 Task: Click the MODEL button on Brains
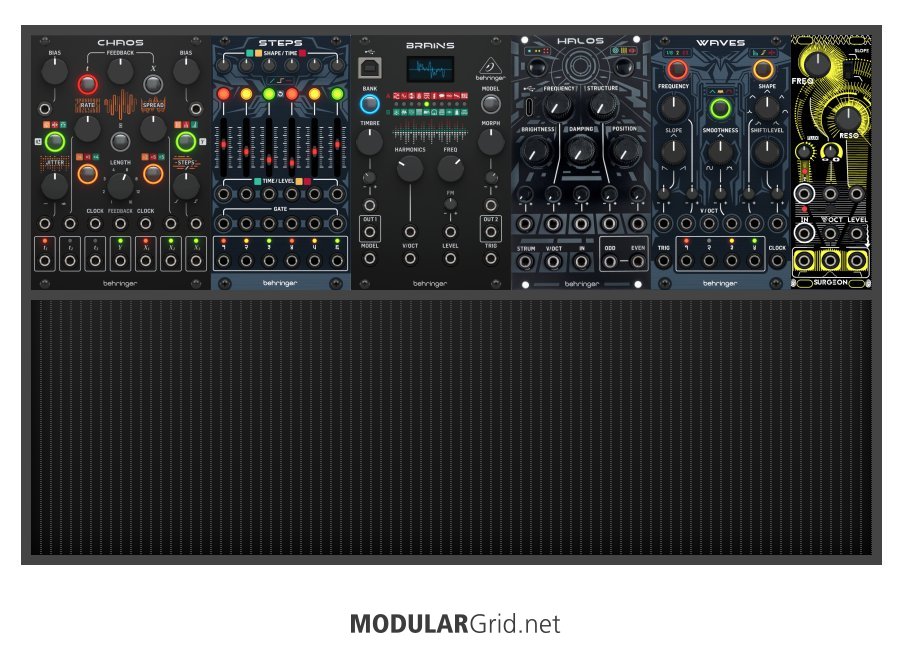(491, 104)
